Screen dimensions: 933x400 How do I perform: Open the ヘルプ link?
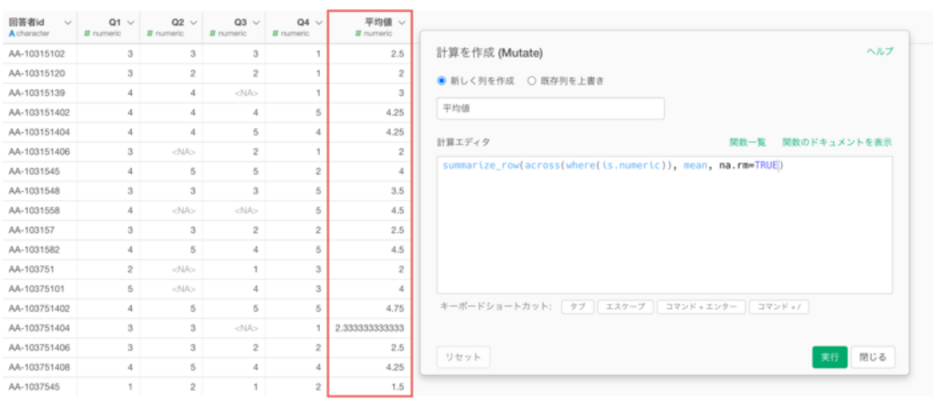click(879, 52)
